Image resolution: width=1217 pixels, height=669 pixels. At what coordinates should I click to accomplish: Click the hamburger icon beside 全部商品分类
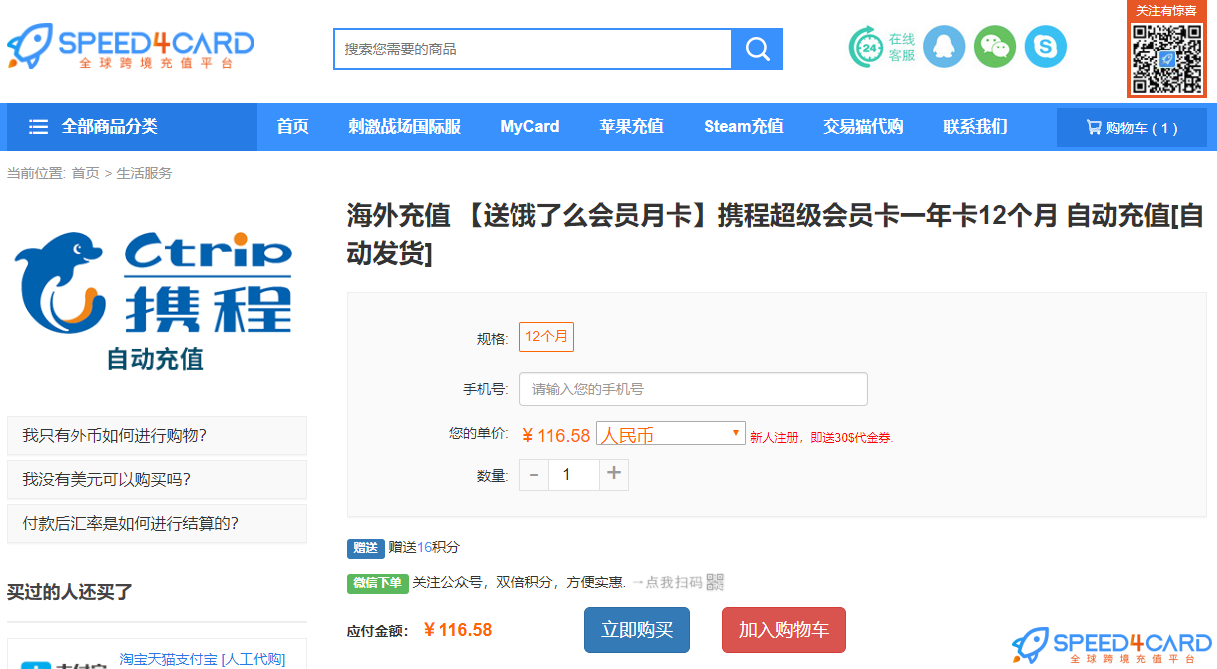pyautogui.click(x=39, y=127)
